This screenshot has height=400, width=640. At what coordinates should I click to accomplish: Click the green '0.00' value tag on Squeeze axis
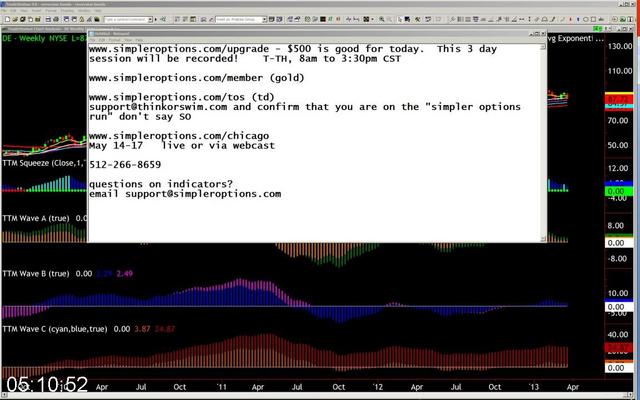coord(619,191)
